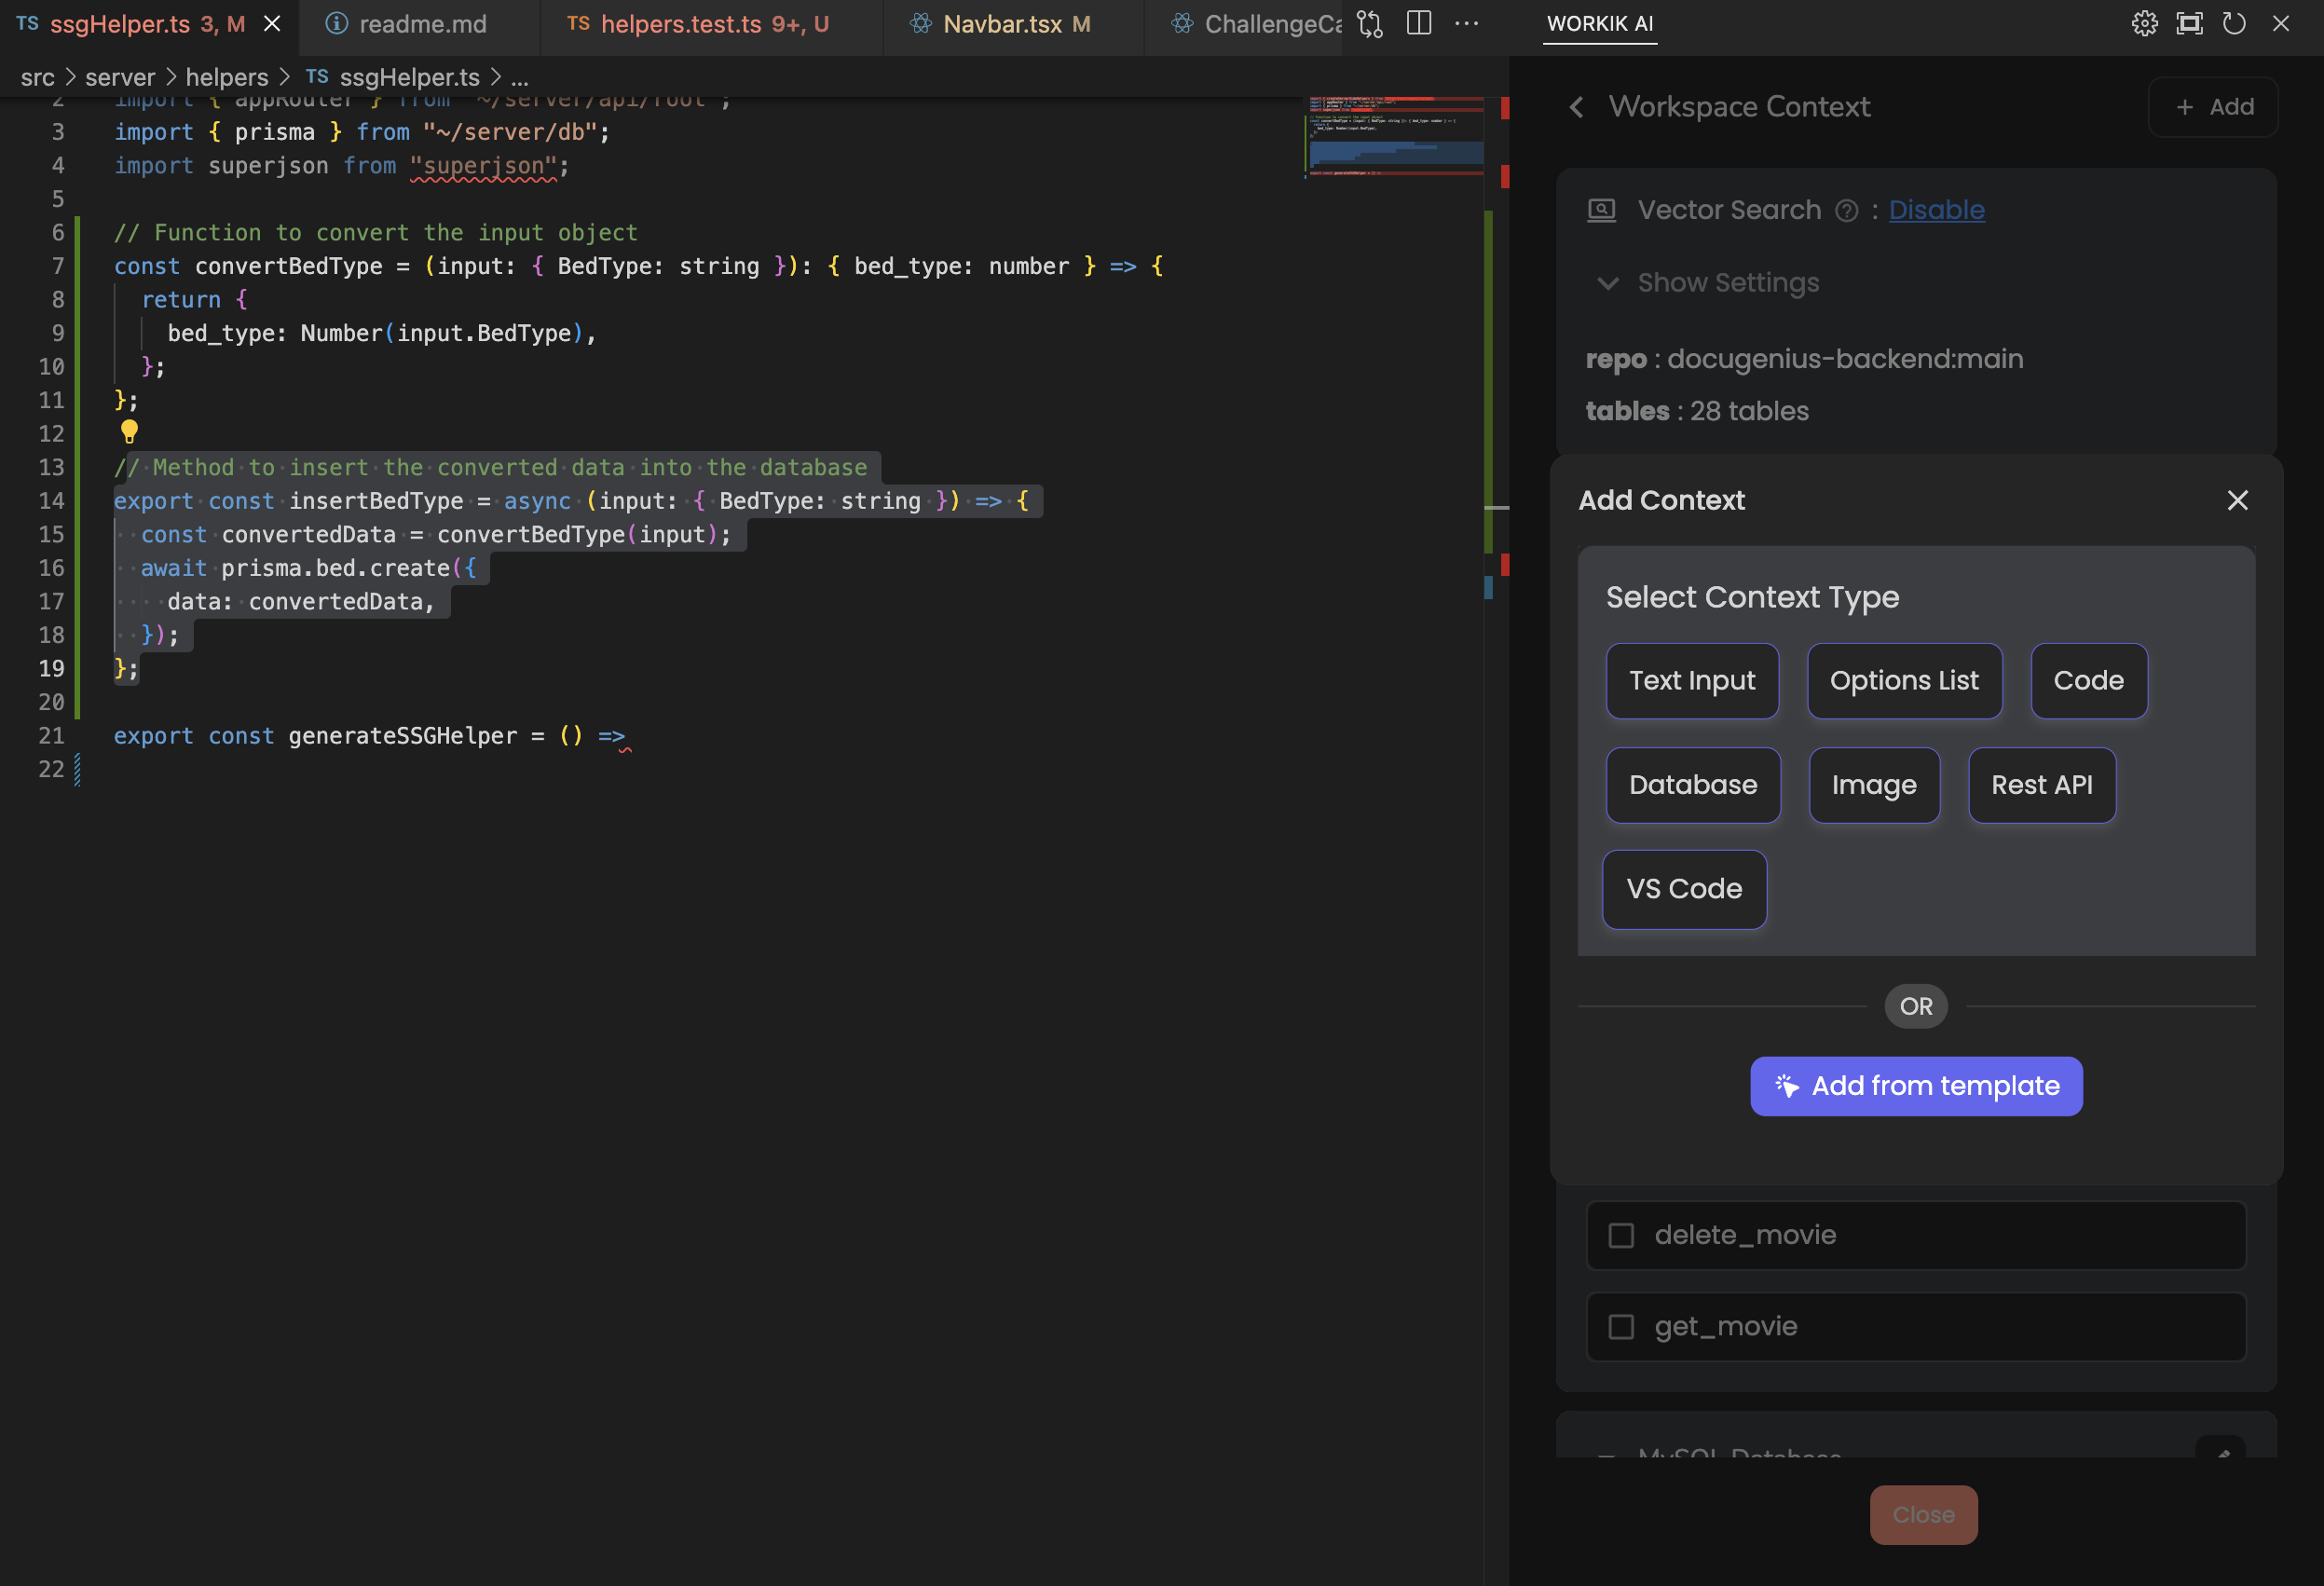Open the source control changes icon
This screenshot has height=1586, width=2324.
[x=1370, y=24]
